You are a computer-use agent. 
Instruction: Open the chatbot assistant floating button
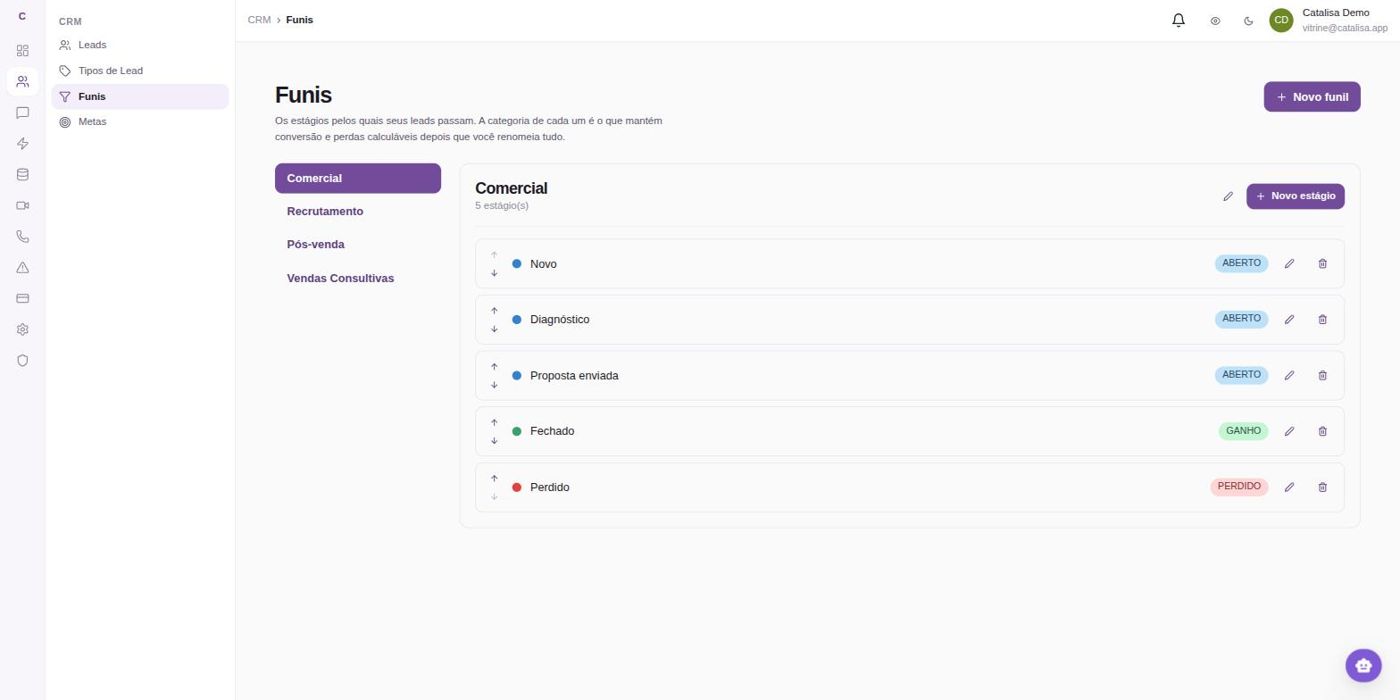(x=1363, y=665)
